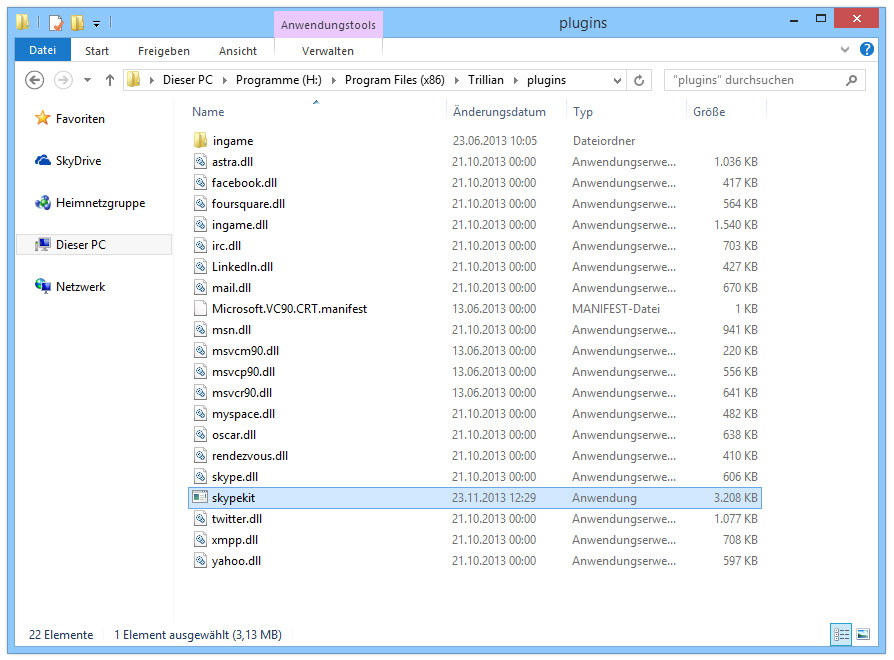Expand the ribbon with the chevron
Viewport: 894px width, 660px height.
tap(845, 50)
